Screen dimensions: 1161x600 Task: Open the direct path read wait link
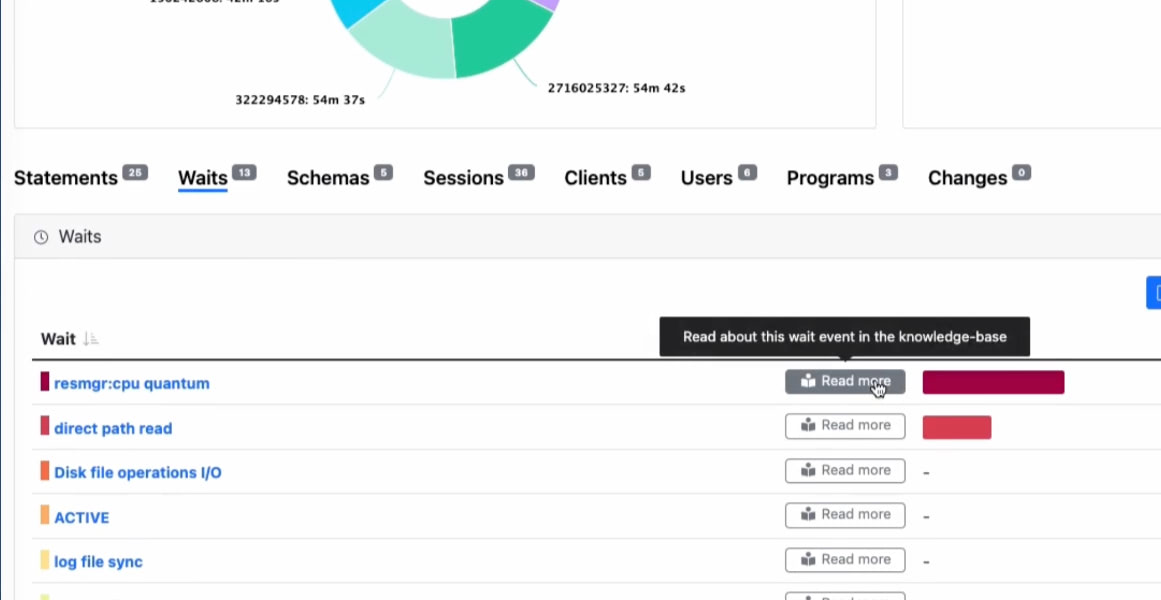click(x=113, y=428)
